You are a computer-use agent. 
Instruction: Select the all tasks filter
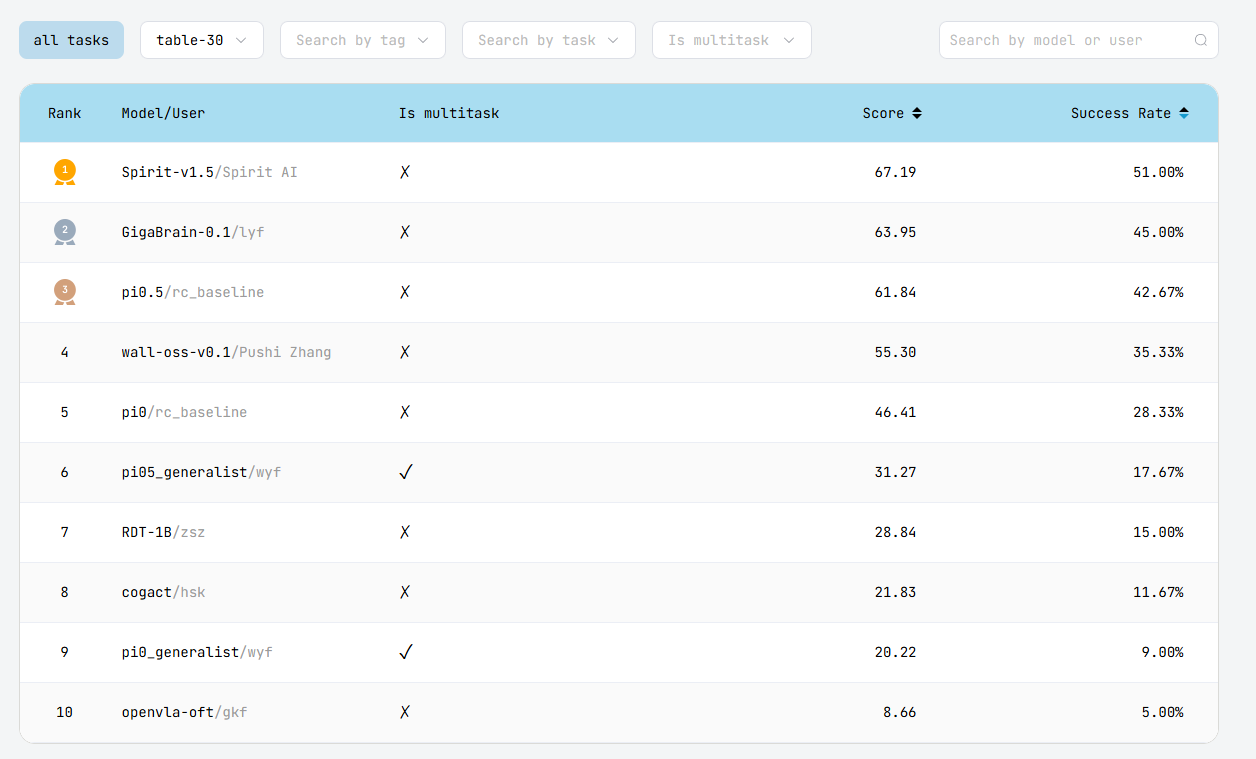point(71,40)
